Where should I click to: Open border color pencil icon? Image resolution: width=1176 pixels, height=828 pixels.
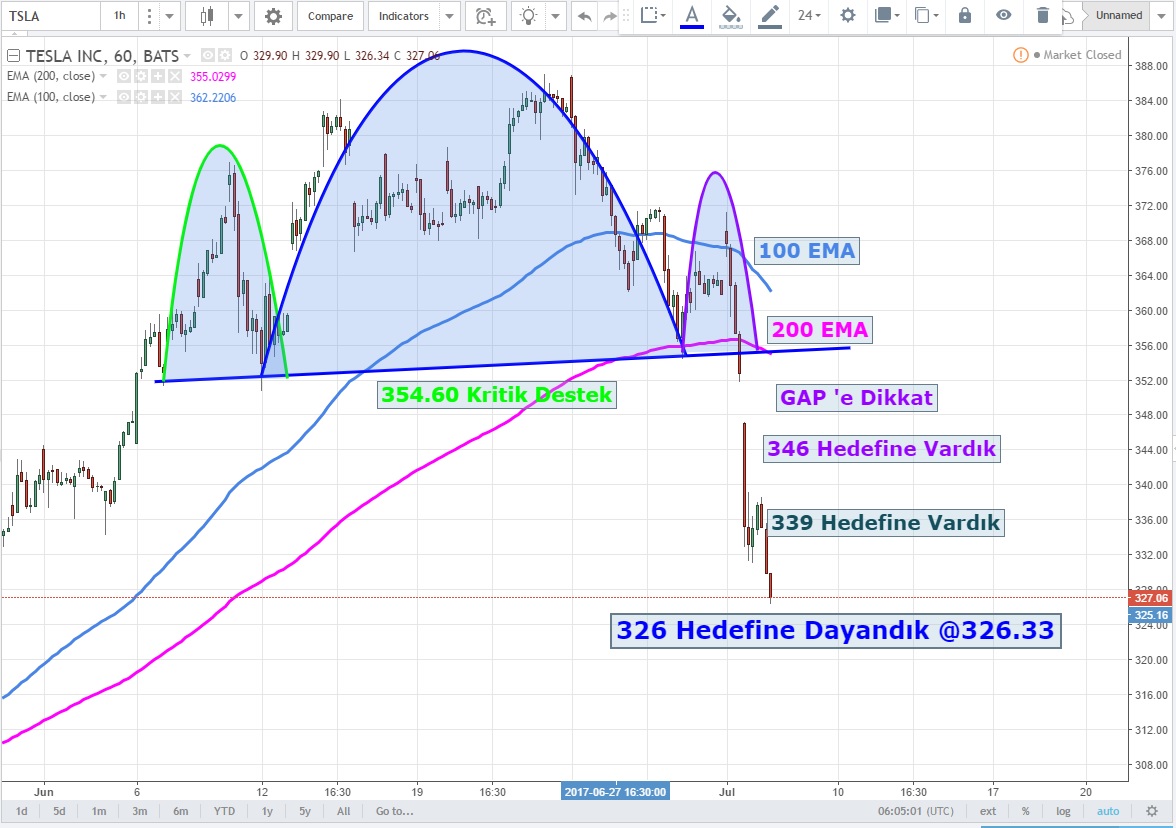[770, 16]
